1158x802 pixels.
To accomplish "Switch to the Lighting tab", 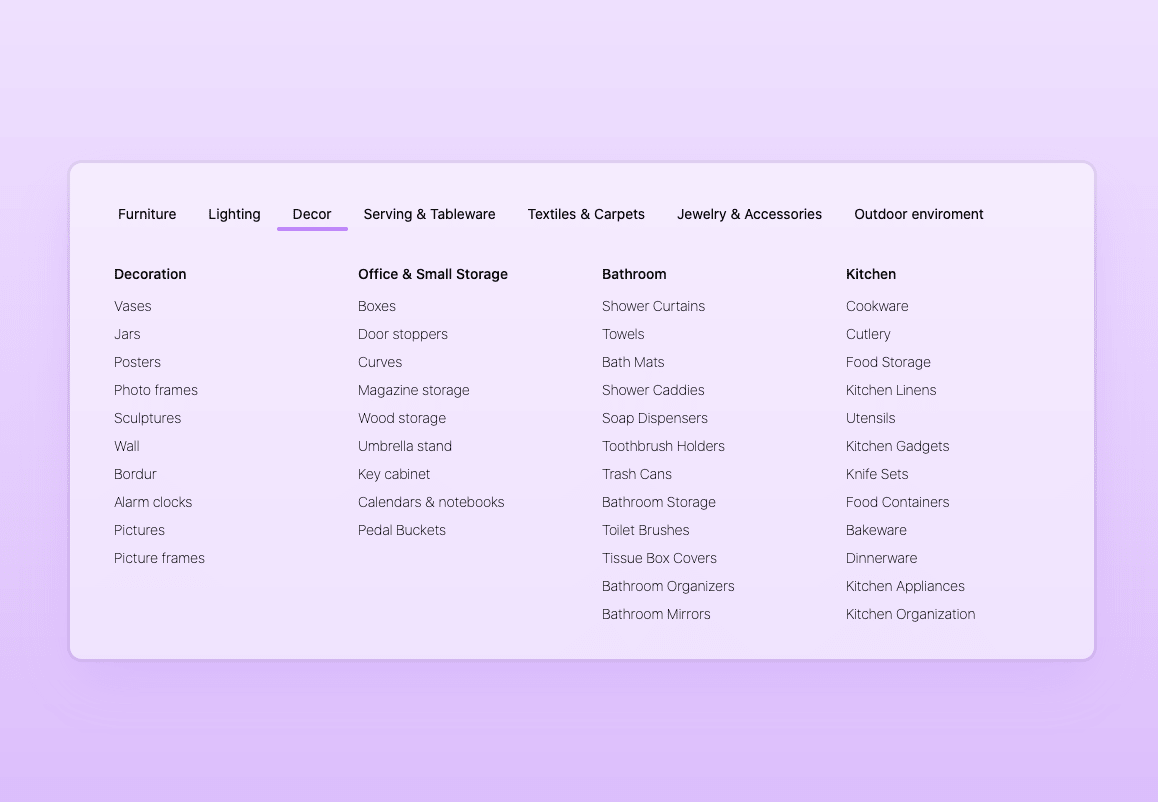I will coord(234,214).
